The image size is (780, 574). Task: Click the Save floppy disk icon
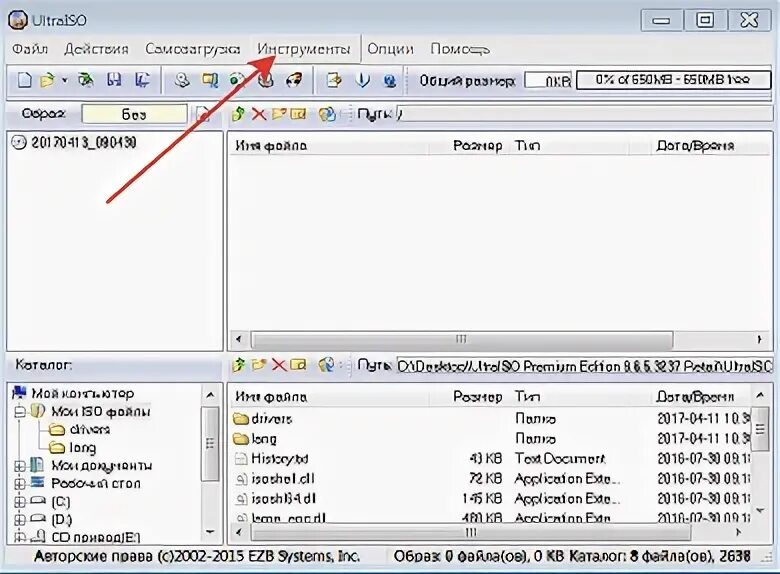(114, 80)
